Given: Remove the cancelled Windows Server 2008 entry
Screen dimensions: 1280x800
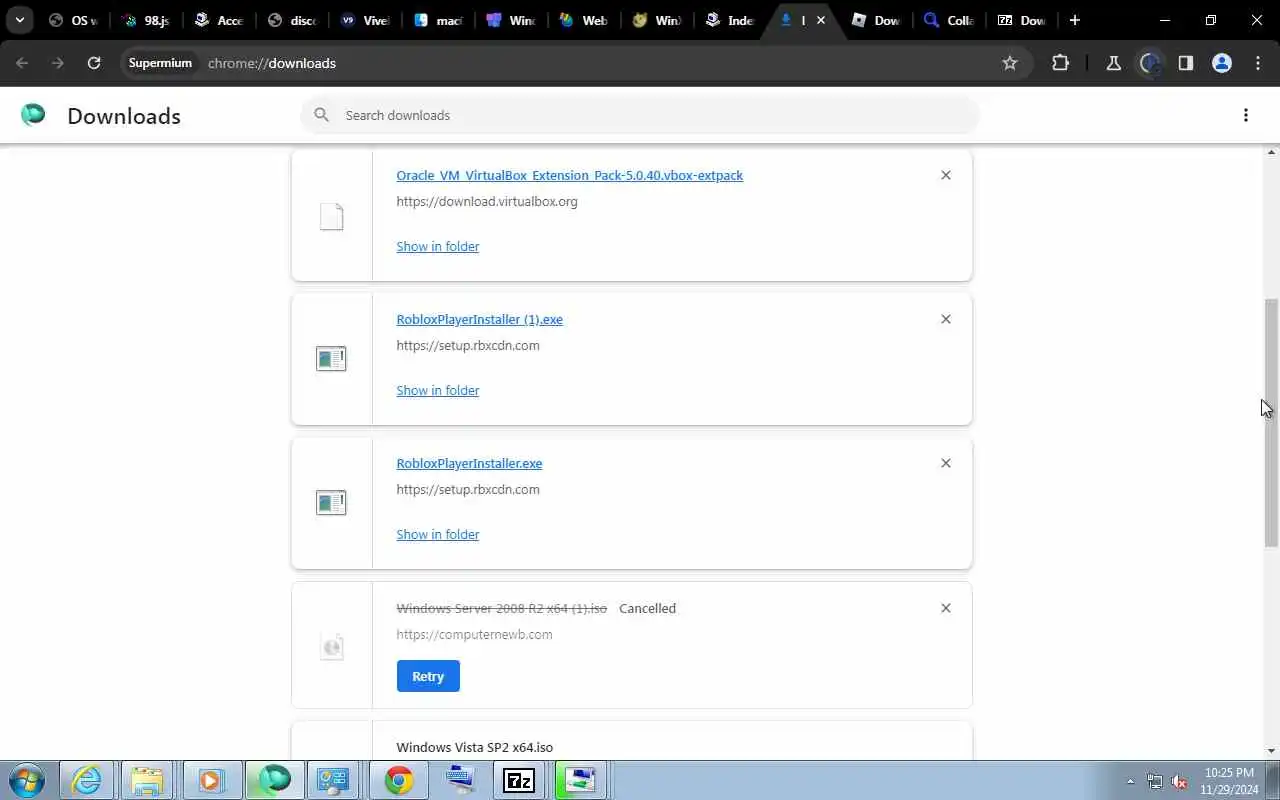Looking at the screenshot, I should (945, 608).
